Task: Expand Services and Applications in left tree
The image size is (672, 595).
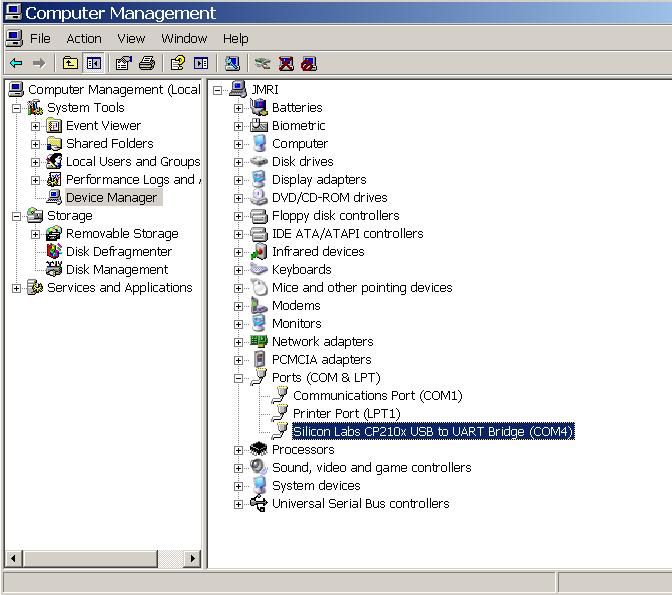Action: [16, 288]
